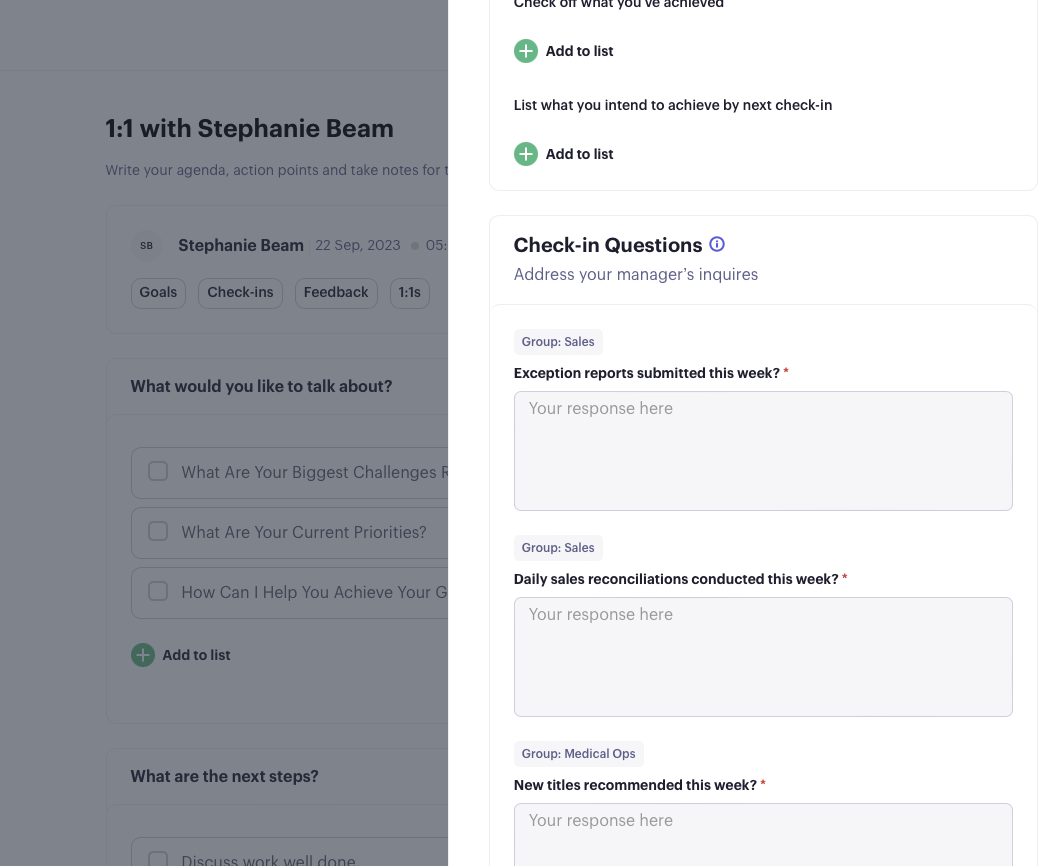Check 'What Are Your Current Priorities?' item
1062x866 pixels.
point(158,531)
